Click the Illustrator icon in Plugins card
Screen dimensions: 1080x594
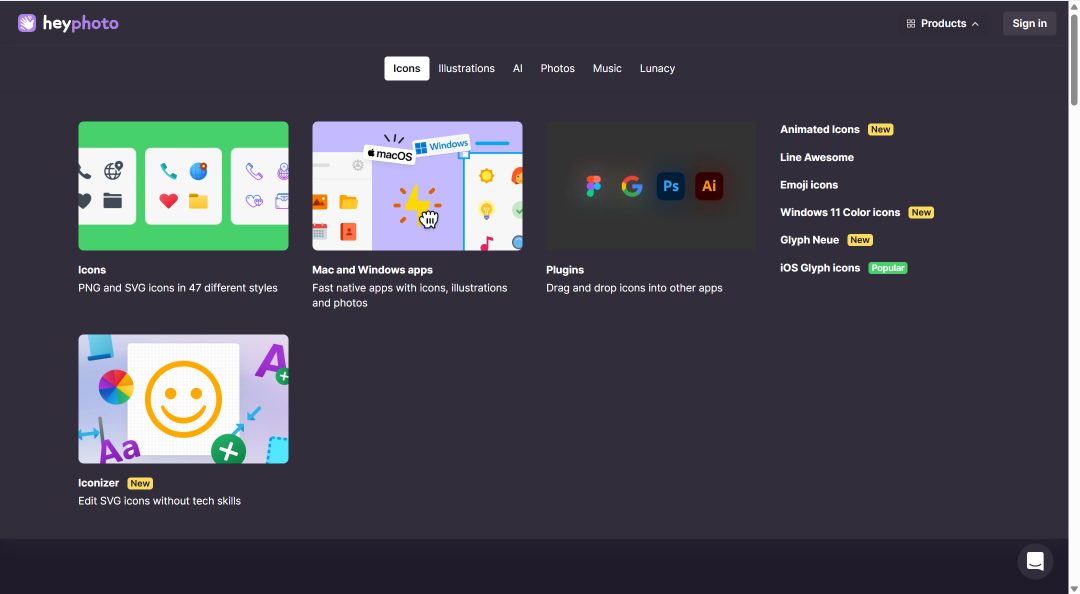709,186
